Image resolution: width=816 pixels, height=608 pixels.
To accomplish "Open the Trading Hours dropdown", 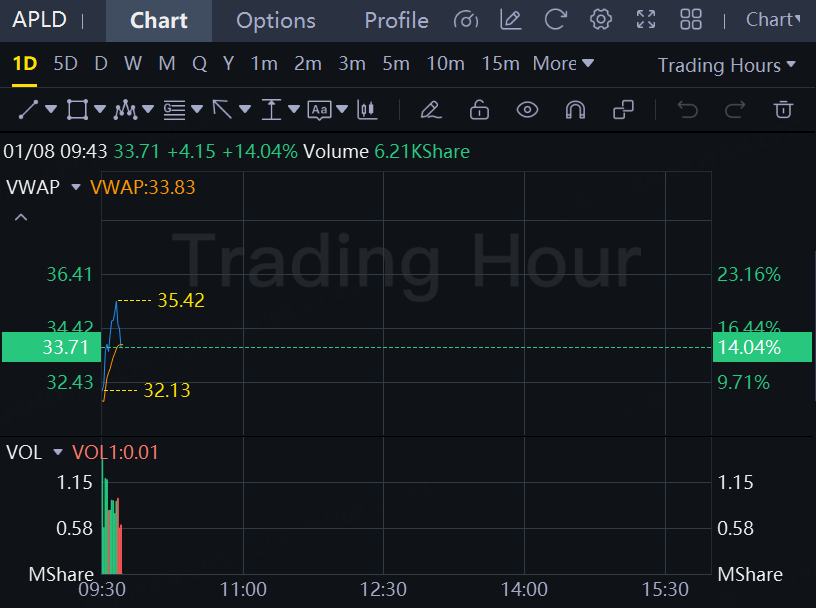I will click(726, 66).
